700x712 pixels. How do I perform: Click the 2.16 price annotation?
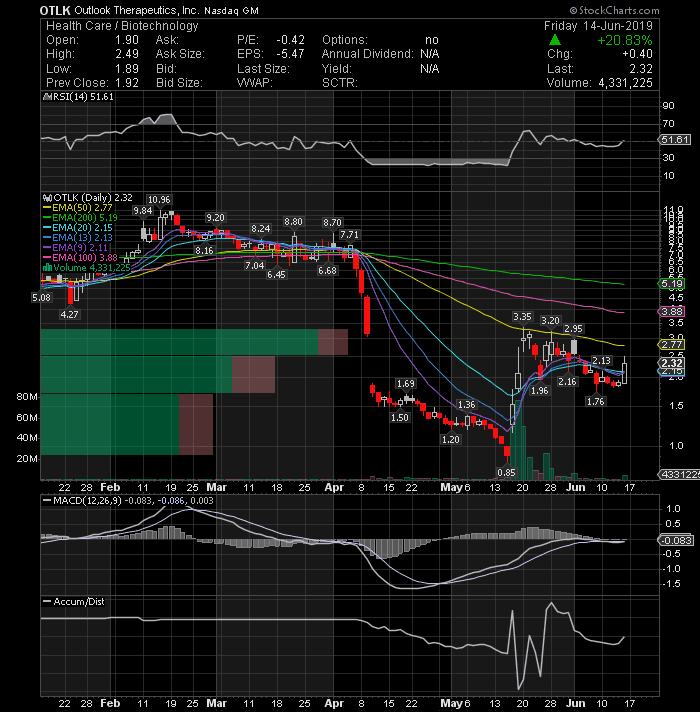tap(567, 382)
